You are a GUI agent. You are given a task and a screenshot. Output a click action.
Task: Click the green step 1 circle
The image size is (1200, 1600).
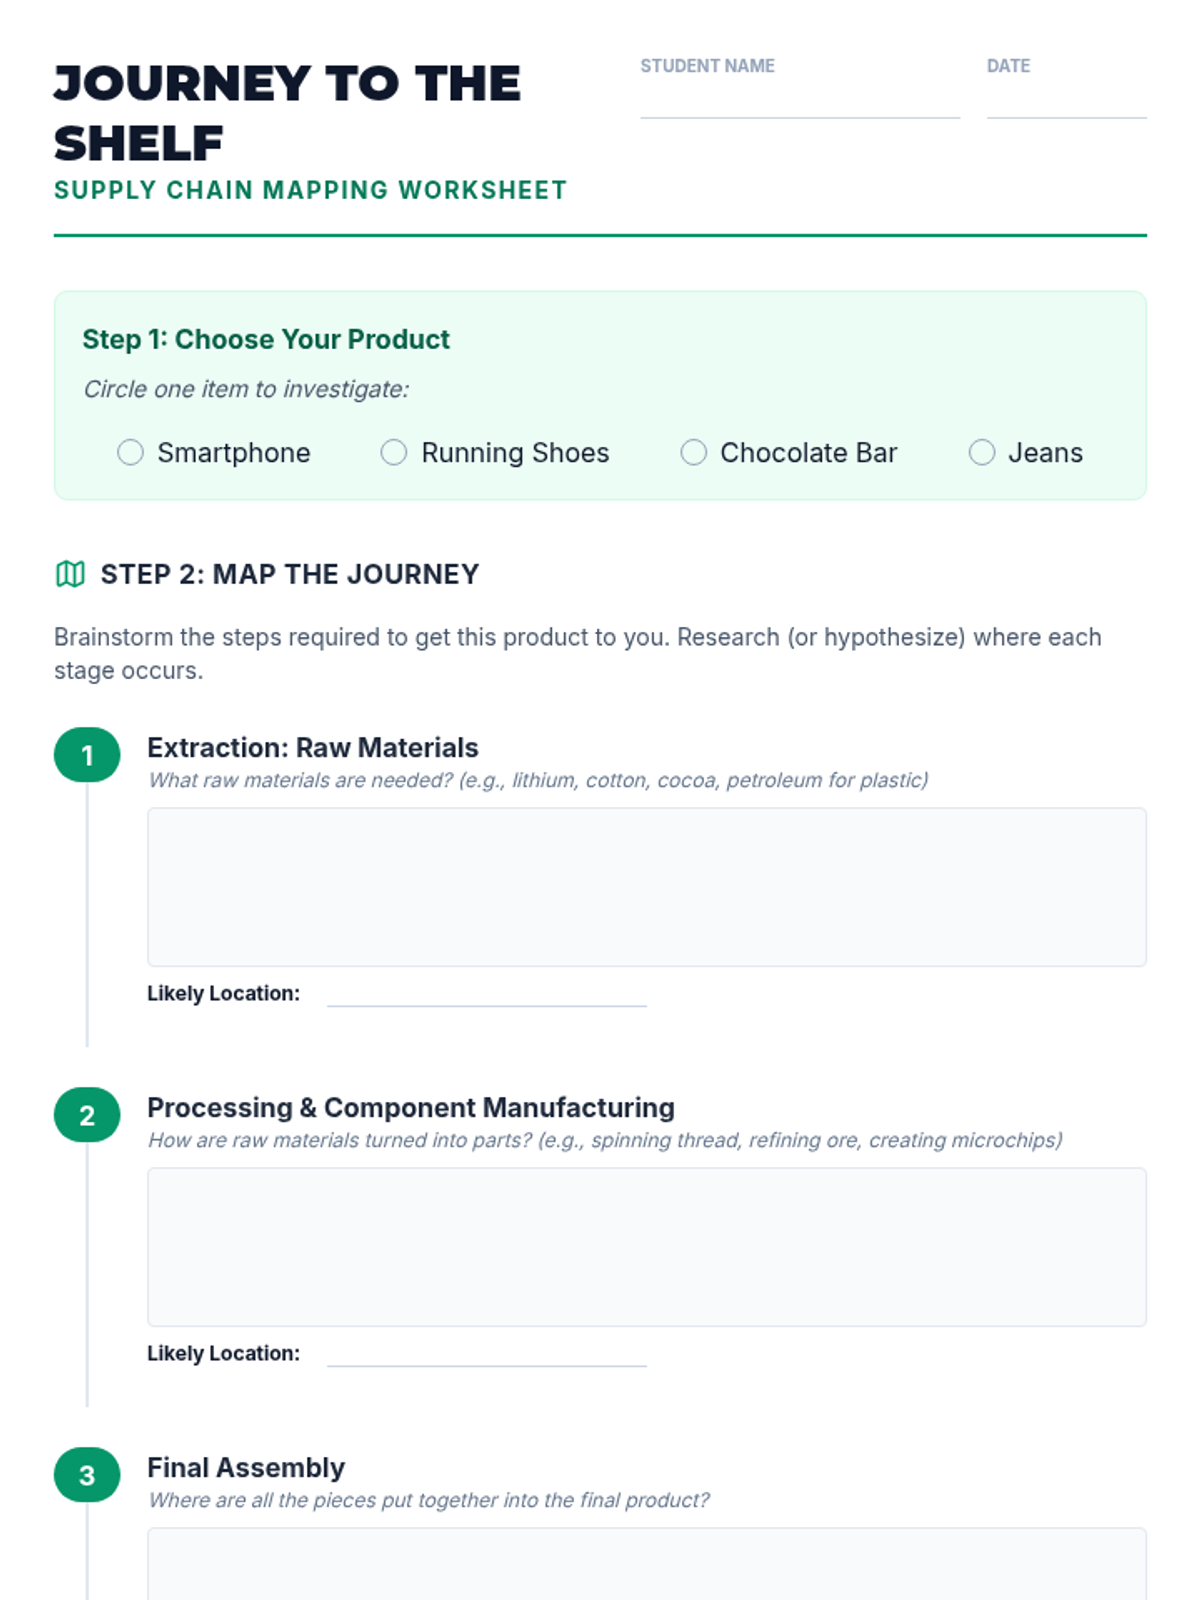87,755
